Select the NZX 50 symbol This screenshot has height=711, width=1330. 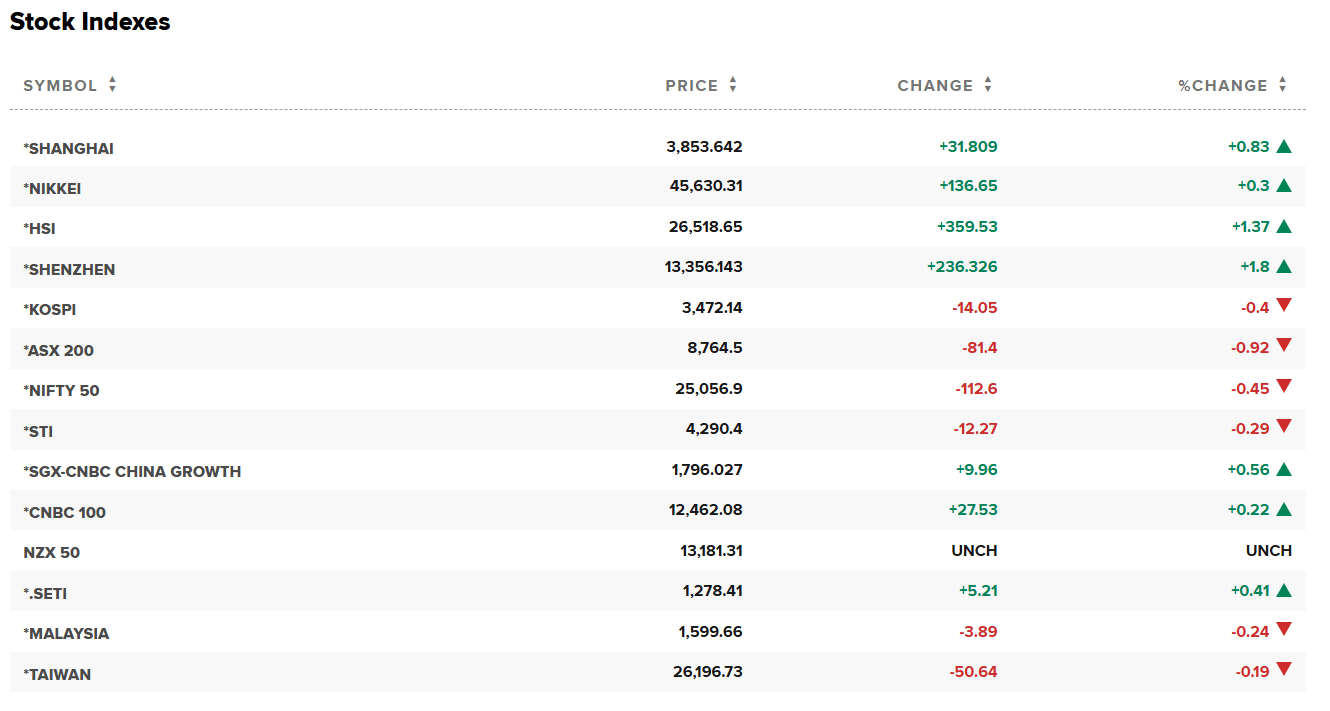pos(51,552)
